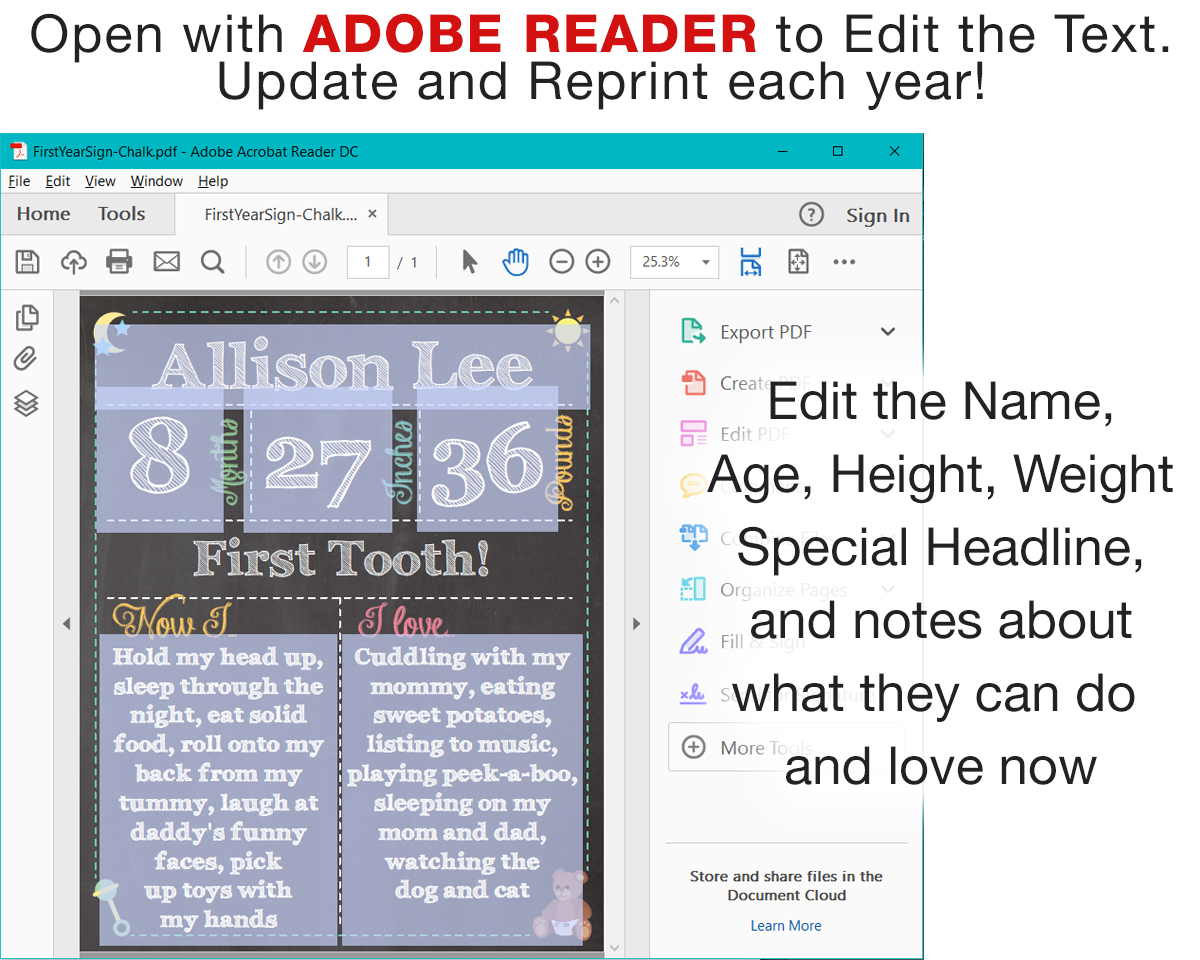Expand the Edit PDF chevron
This screenshot has height=960, width=1200.
coord(888,434)
